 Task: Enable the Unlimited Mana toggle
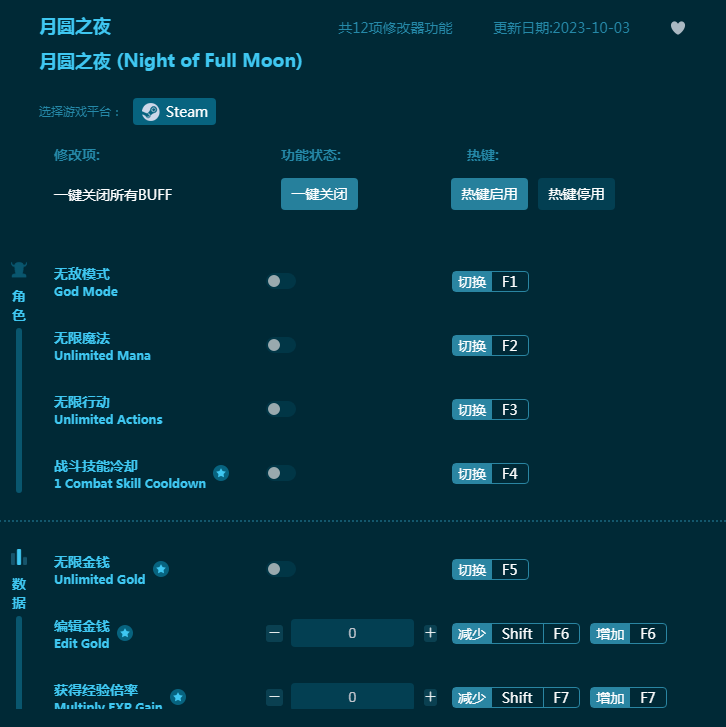[x=281, y=345]
